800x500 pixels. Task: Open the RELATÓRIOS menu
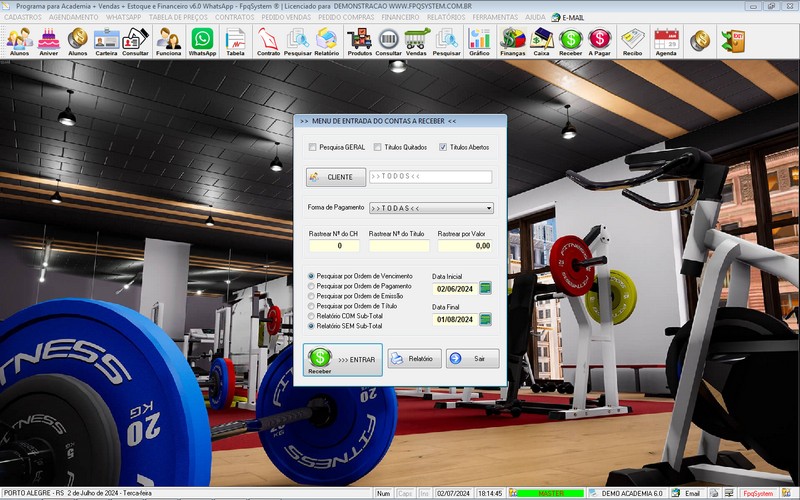click(446, 17)
